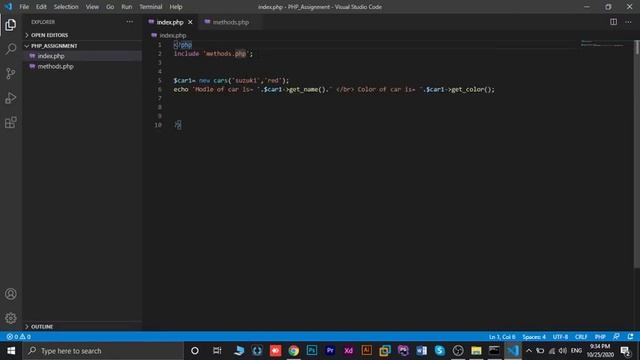Open the Extensions view
This screenshot has height=360, width=640.
pyautogui.click(x=11, y=122)
